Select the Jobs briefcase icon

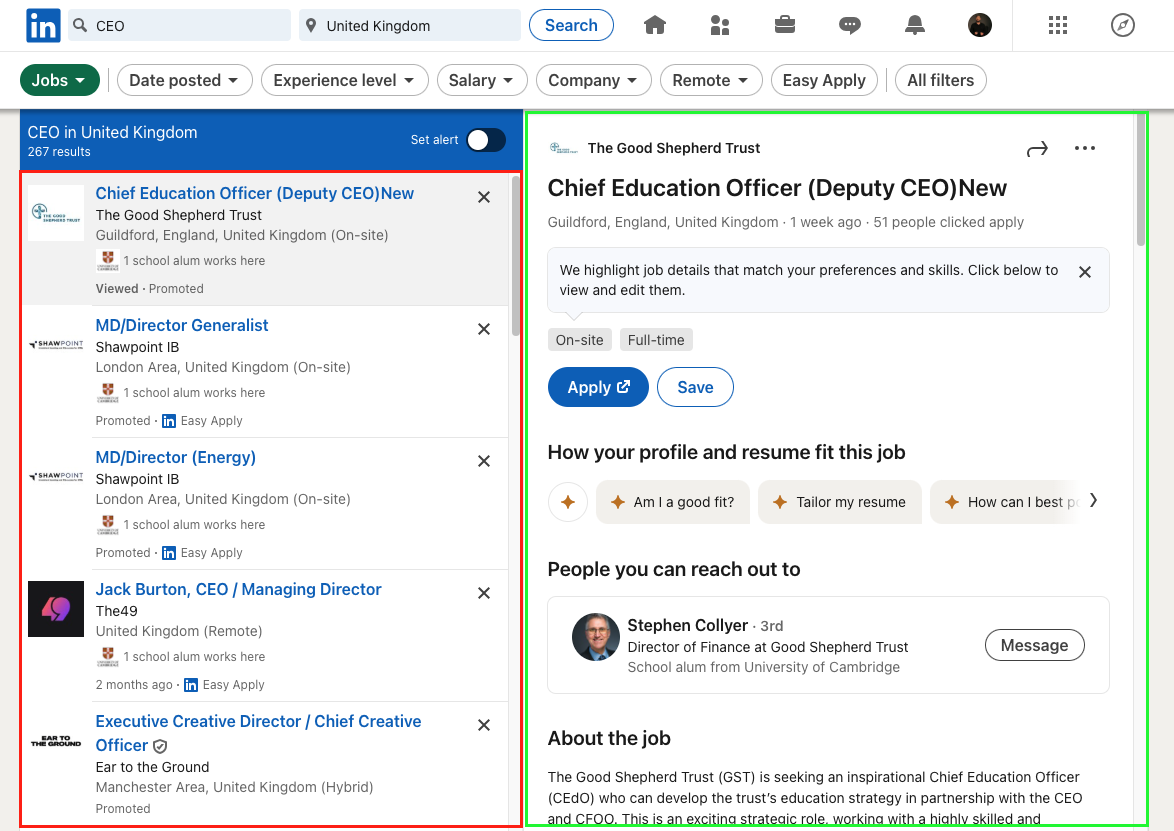pyautogui.click(x=785, y=25)
